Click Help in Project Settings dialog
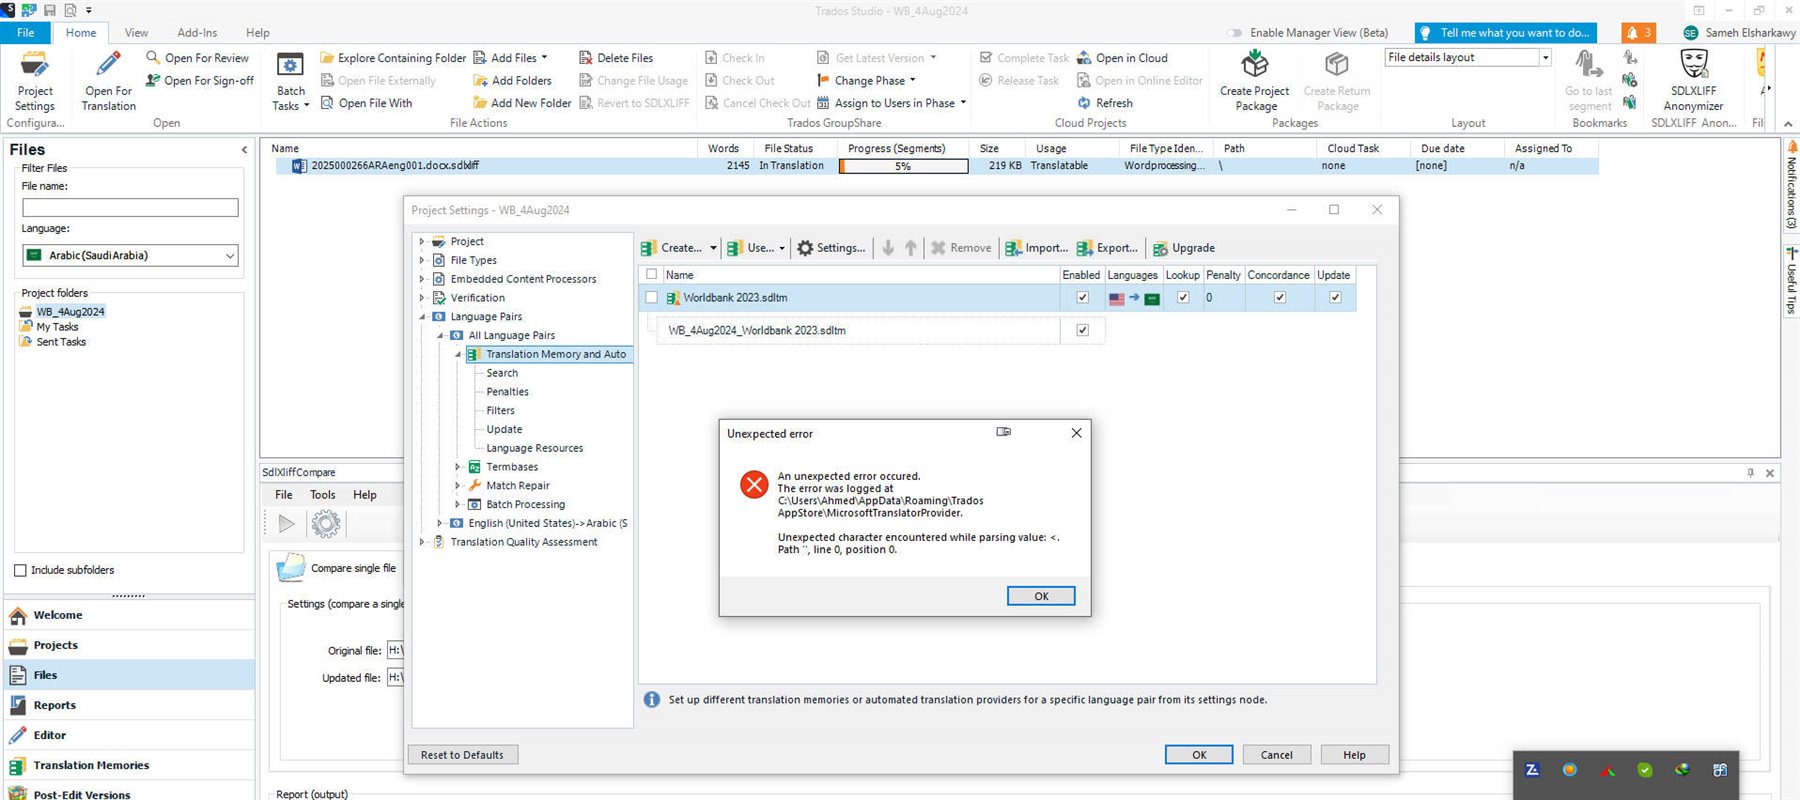The height and width of the screenshot is (800, 1800). [x=1355, y=755]
